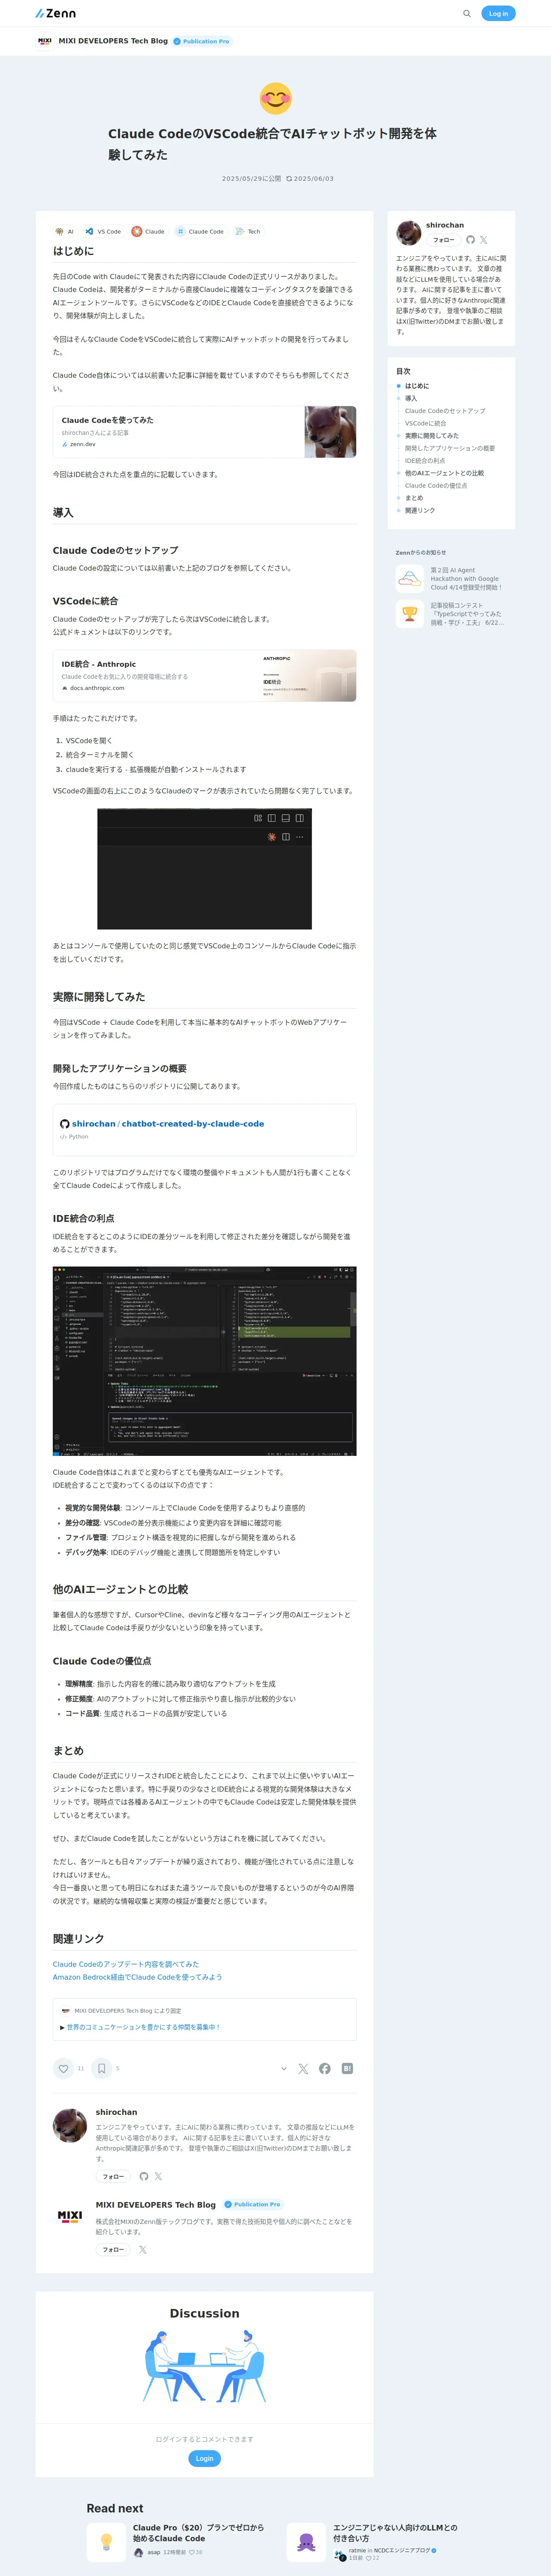551x2576 pixels.
Task: Jump to 開発したアプリケーションの概要 in contents
Action: point(450,448)
